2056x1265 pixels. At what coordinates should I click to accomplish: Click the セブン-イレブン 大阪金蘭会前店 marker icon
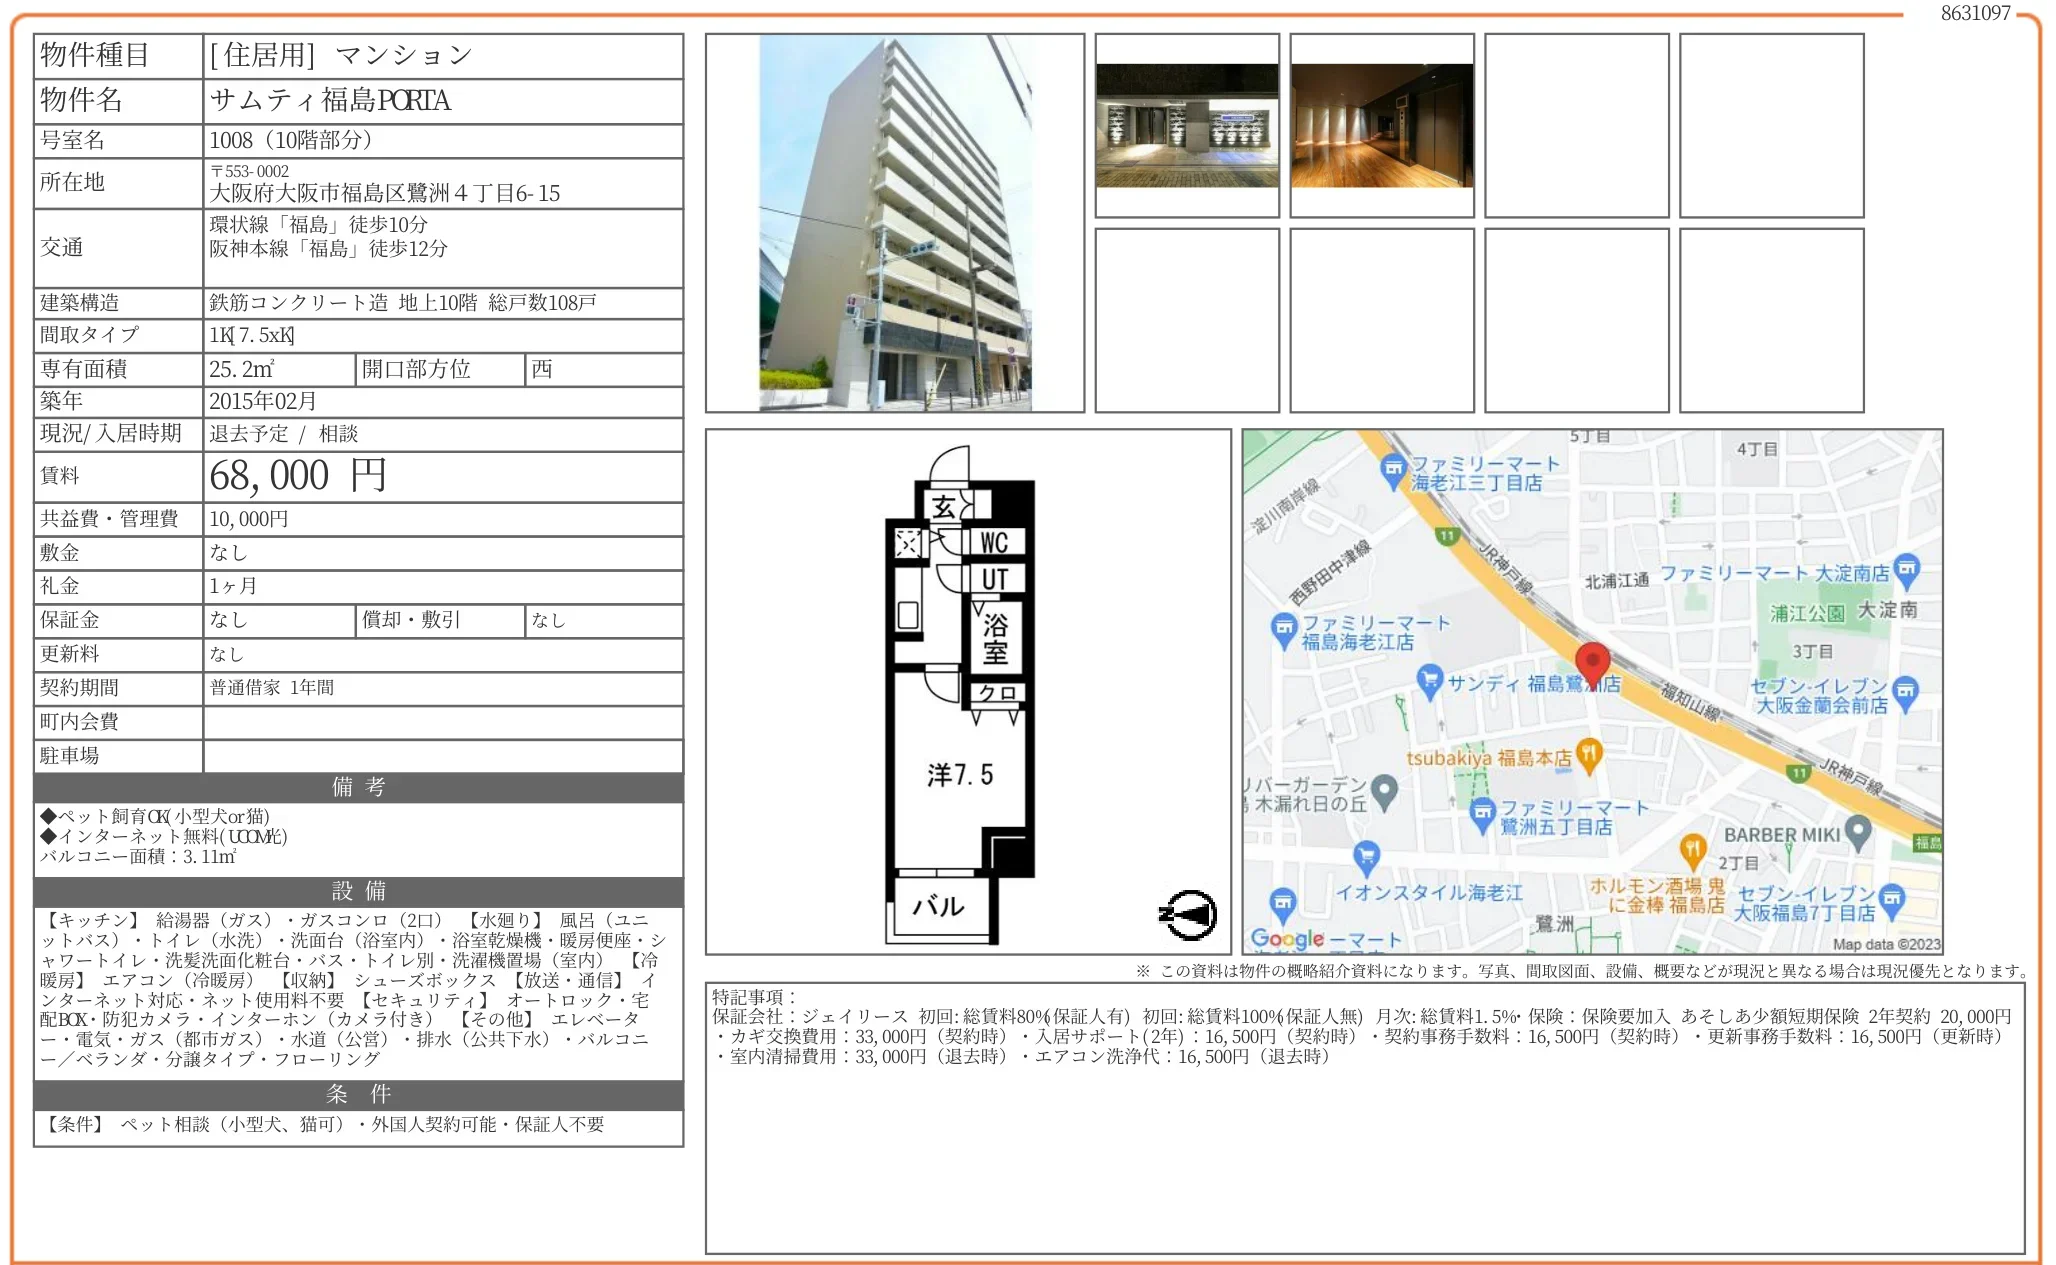(x=1906, y=691)
